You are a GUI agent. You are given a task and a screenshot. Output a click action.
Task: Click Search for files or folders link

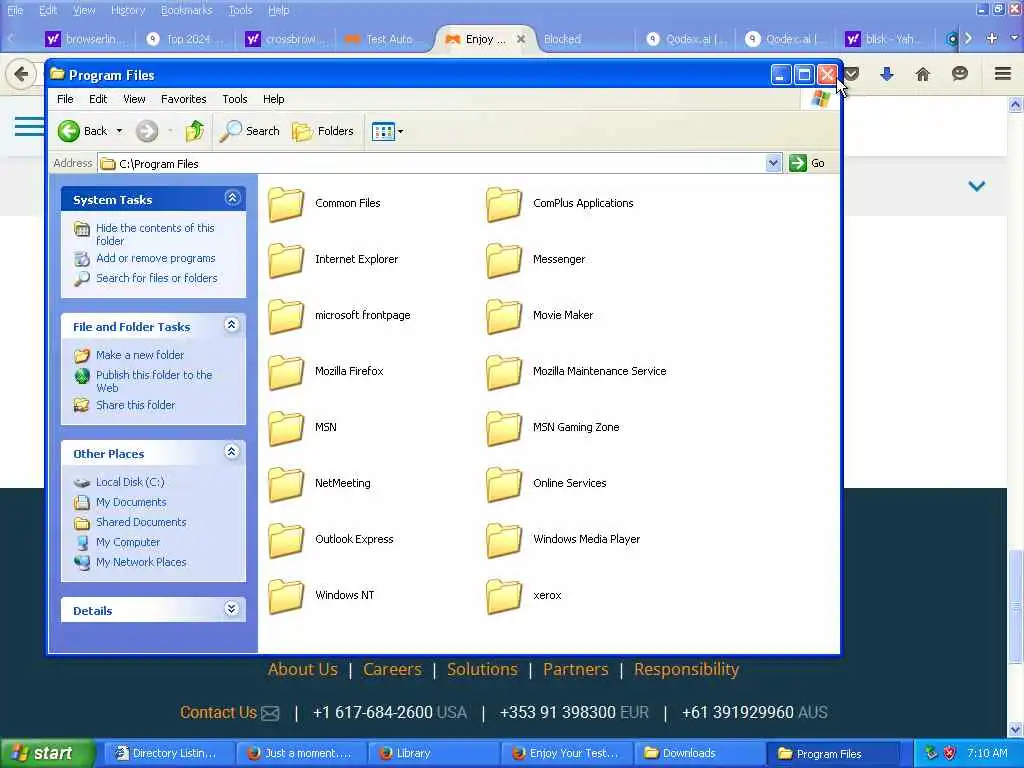point(157,278)
